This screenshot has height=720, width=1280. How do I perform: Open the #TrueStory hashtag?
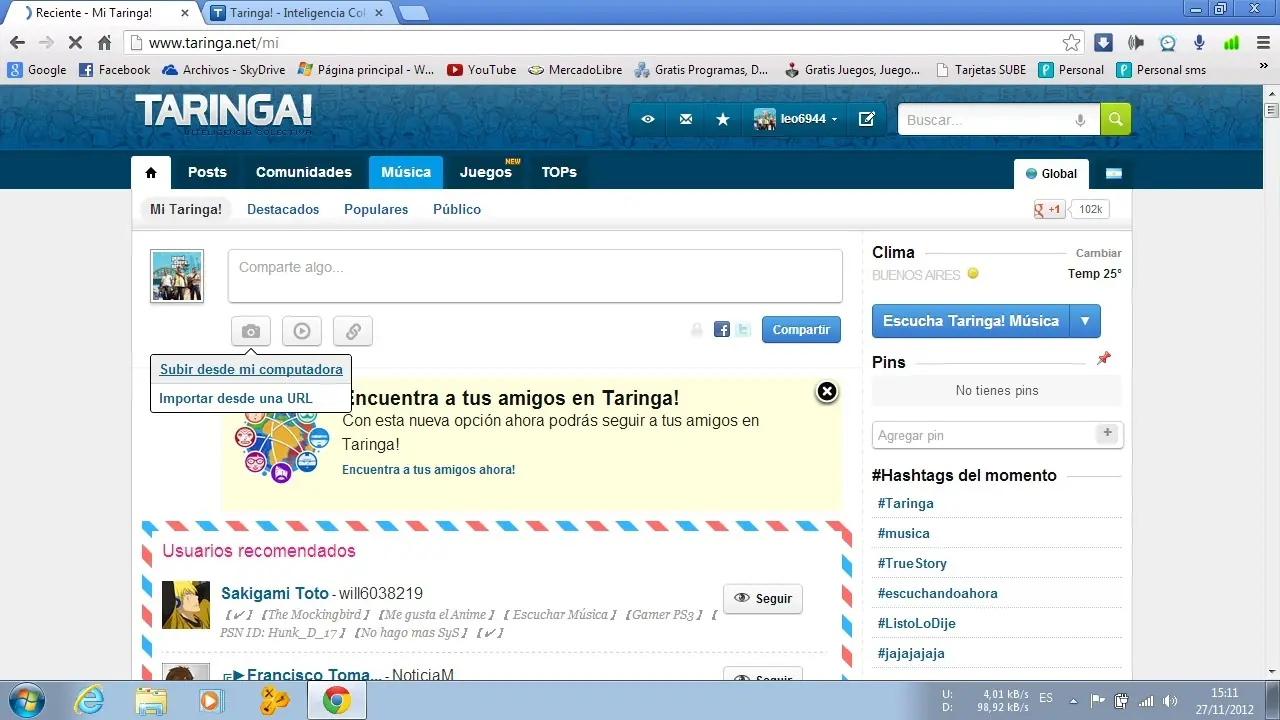[912, 563]
